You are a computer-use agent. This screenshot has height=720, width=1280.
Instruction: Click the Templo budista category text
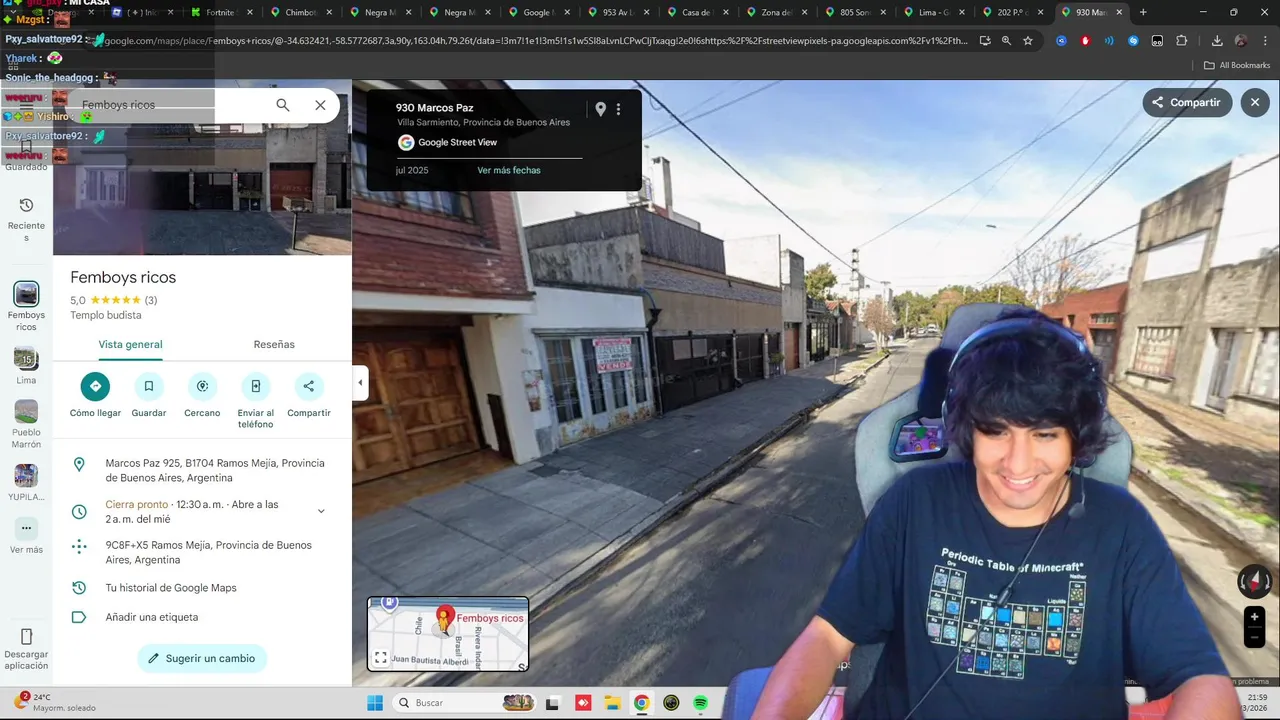pyautogui.click(x=105, y=316)
